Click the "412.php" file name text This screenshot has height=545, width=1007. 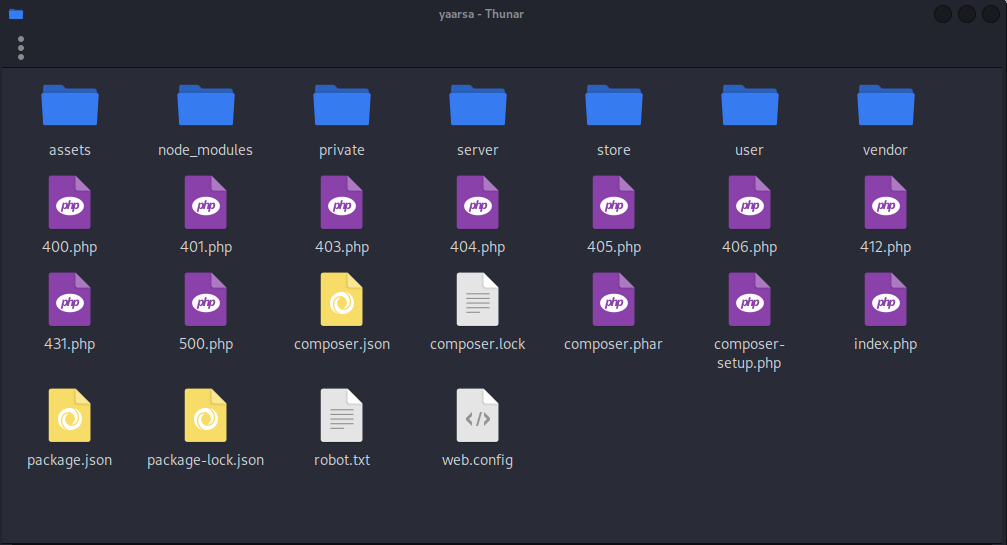coord(886,247)
